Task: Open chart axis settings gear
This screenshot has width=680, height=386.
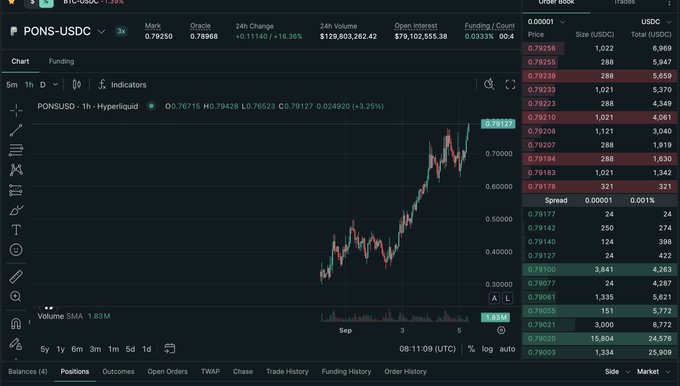Action: pos(501,330)
